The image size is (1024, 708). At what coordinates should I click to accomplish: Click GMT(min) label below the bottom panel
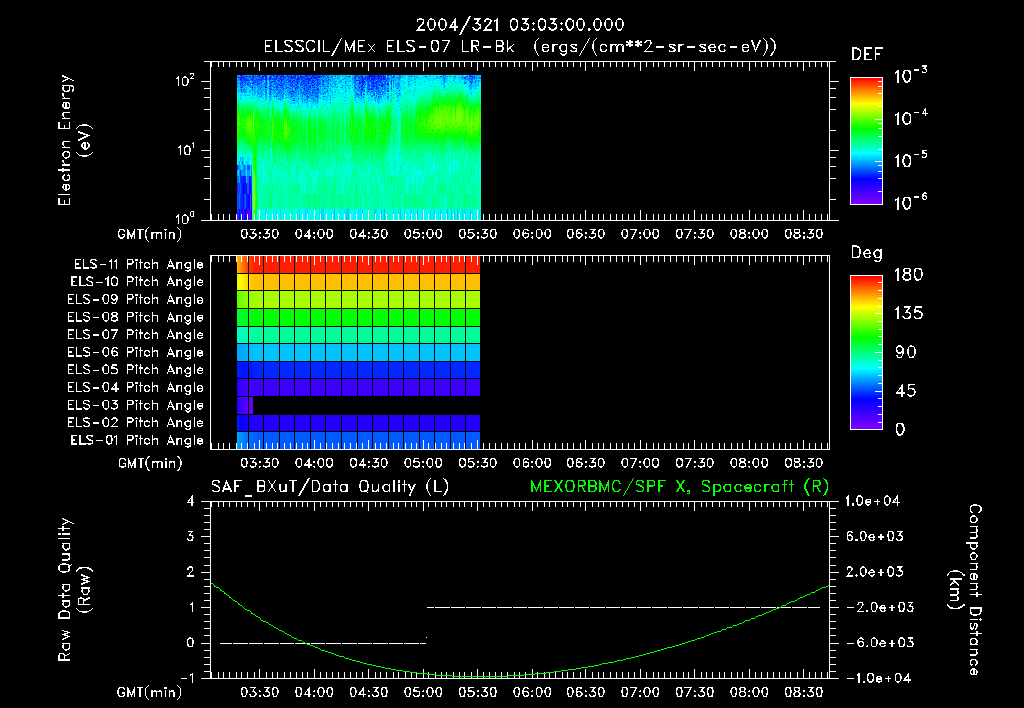click(x=150, y=692)
